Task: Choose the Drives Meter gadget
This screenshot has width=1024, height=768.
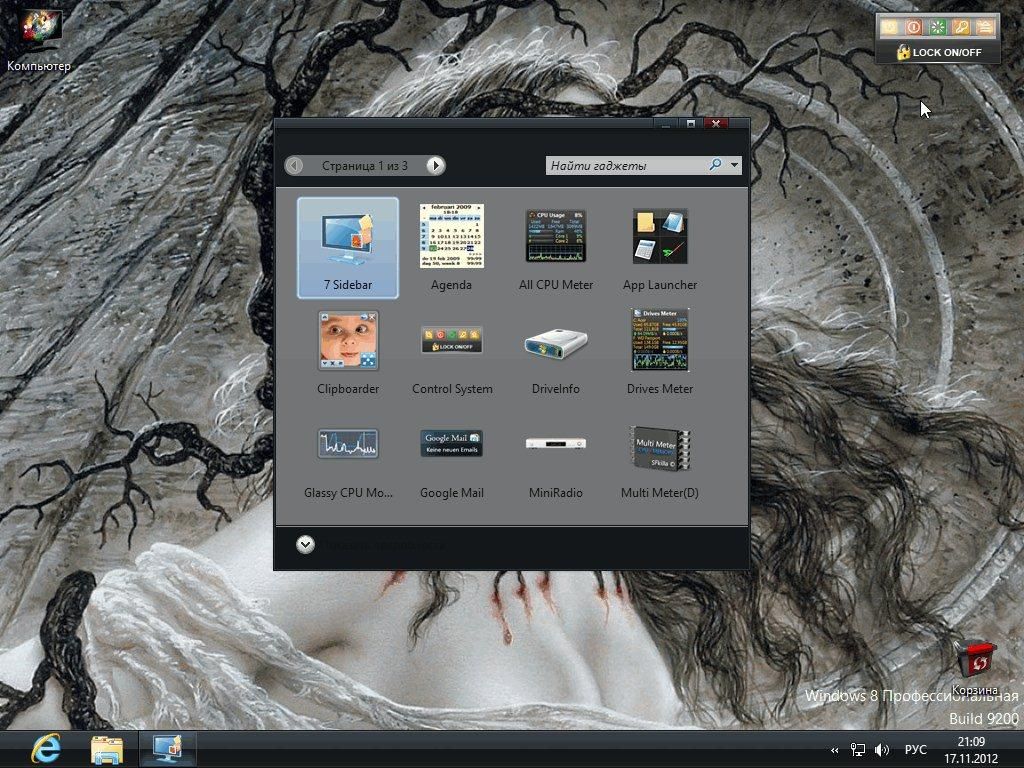Action: coord(660,352)
